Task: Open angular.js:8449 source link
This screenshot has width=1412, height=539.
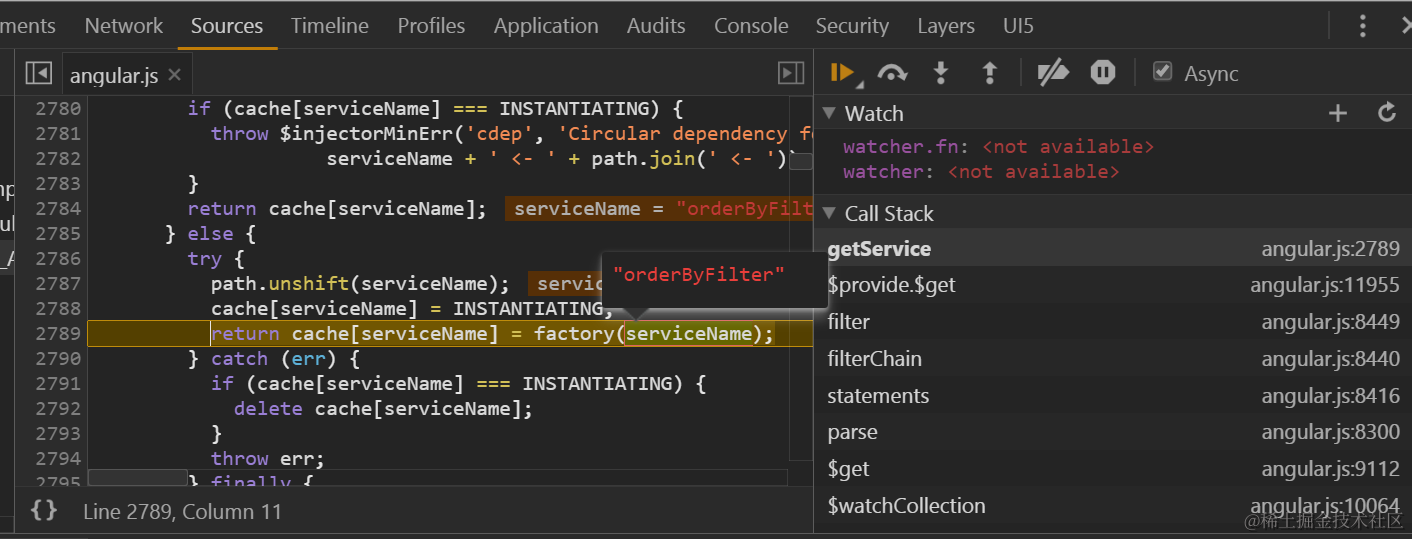Action: click(1330, 322)
